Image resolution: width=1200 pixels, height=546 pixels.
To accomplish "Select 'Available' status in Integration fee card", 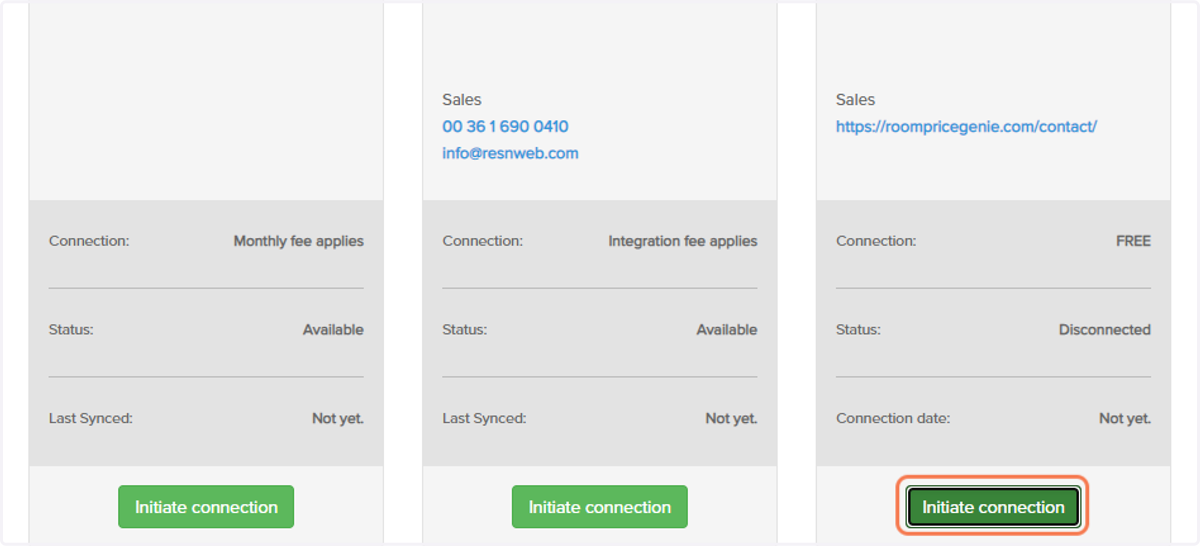I will [x=726, y=330].
